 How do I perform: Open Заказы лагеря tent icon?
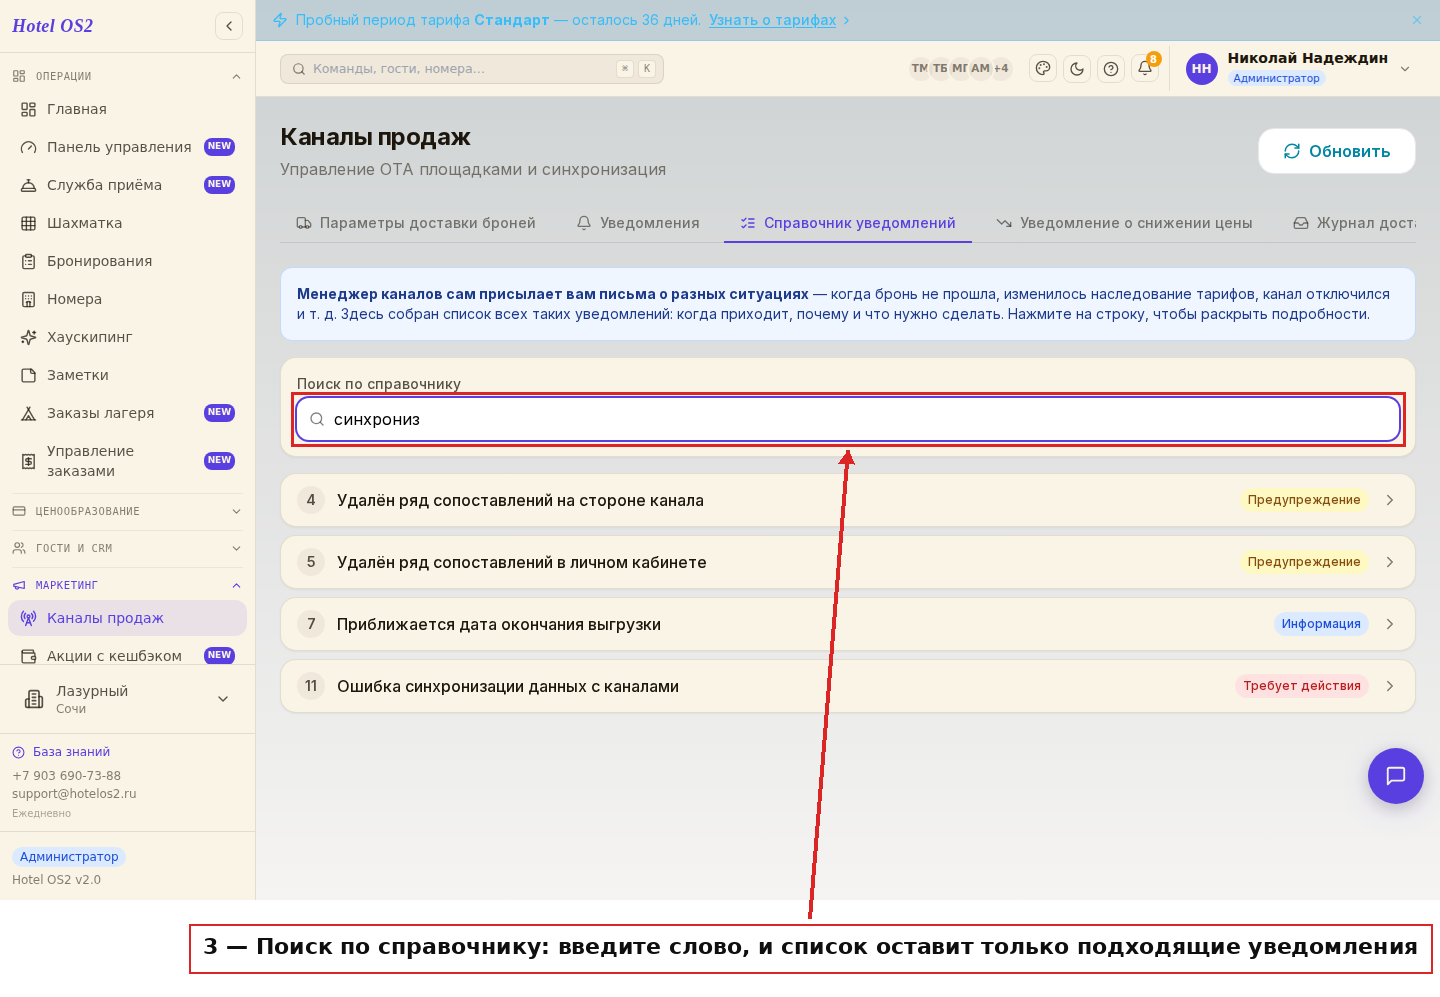29,413
